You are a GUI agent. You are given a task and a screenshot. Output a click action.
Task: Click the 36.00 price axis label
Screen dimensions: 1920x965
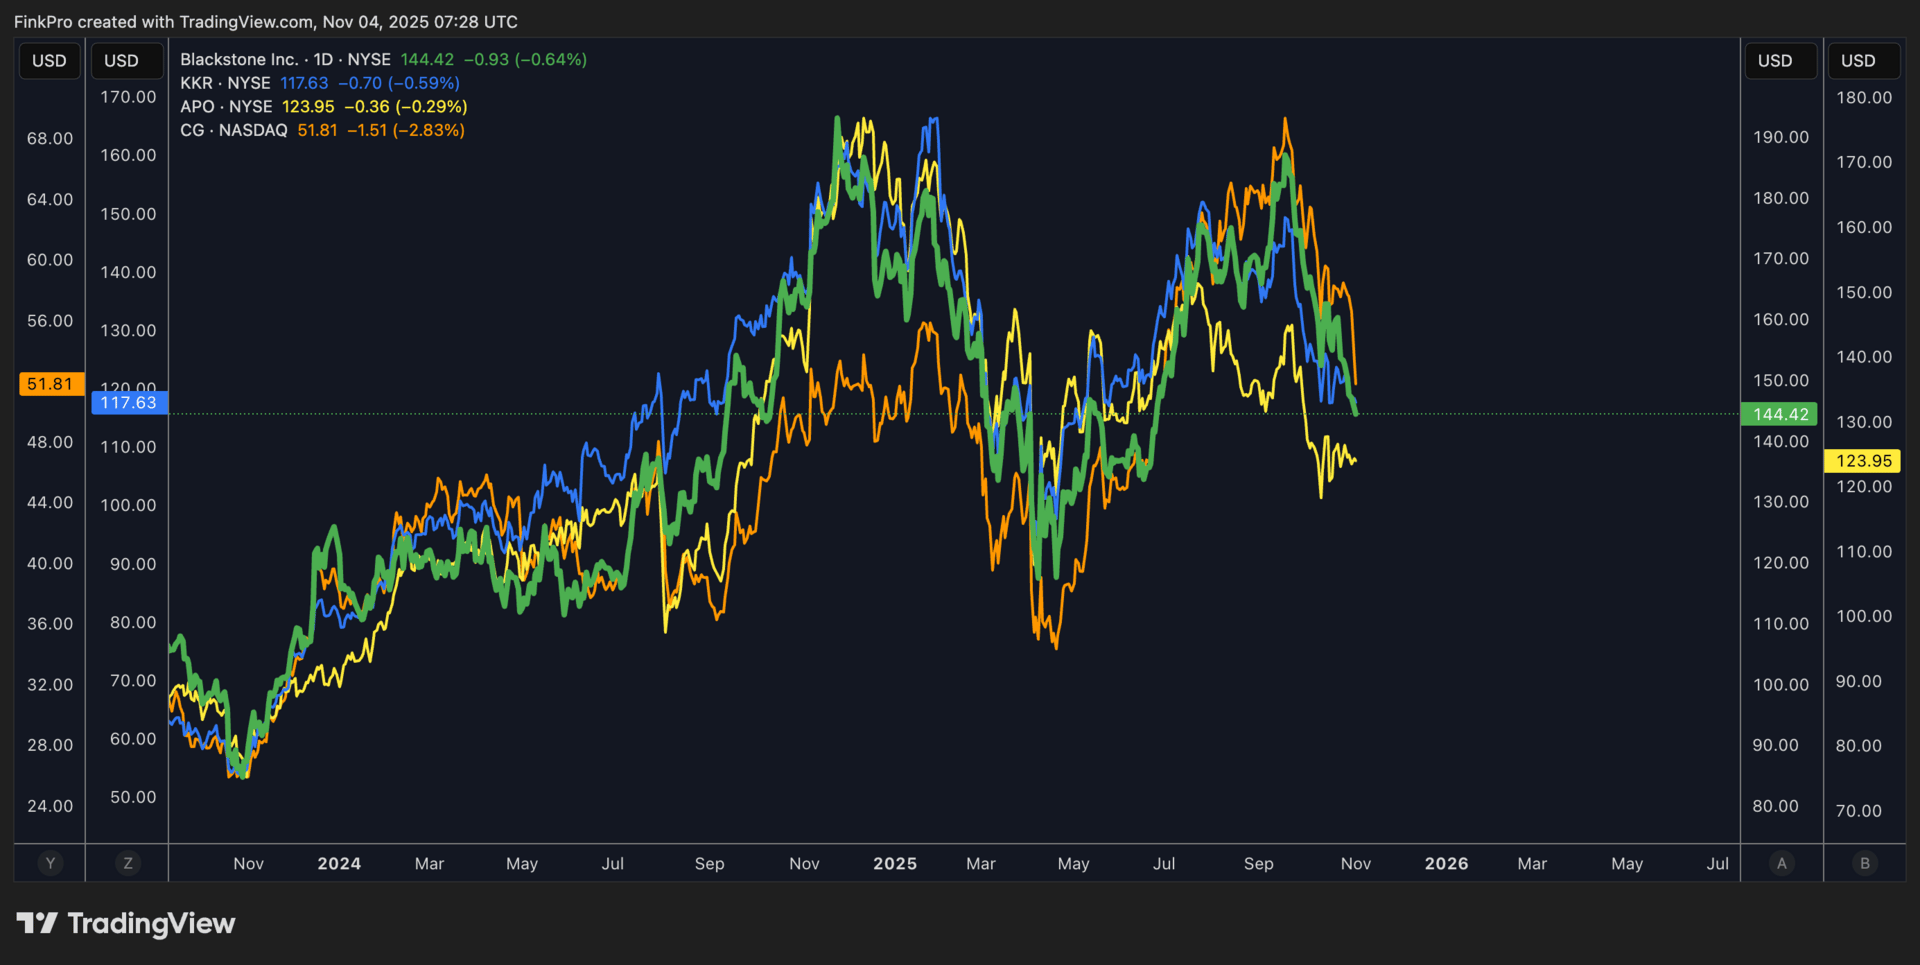pos(50,624)
